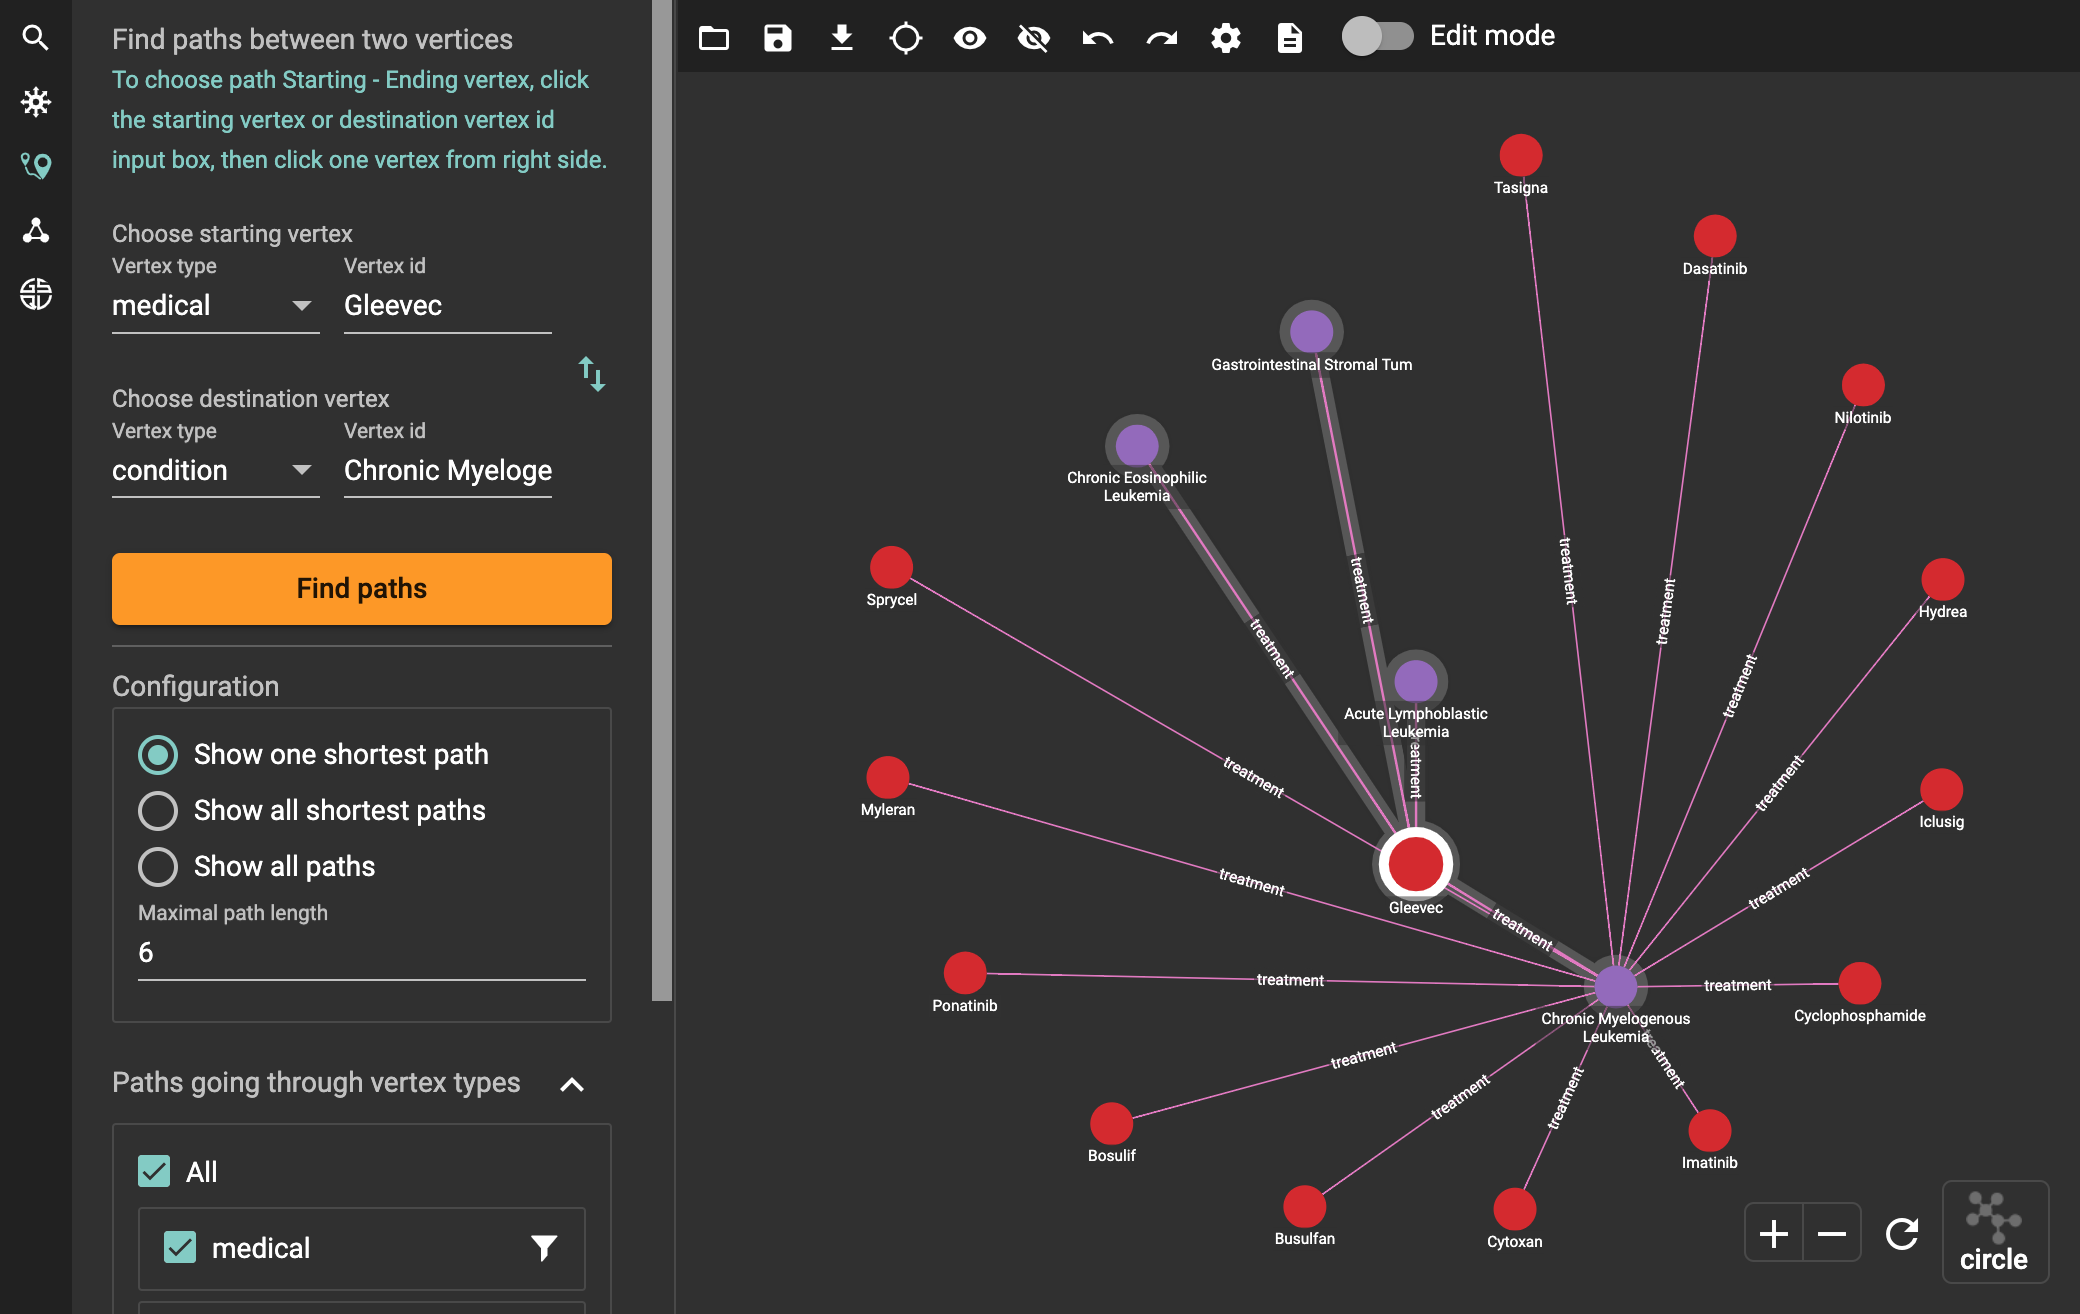The width and height of the screenshot is (2080, 1314).
Task: Select Show all shortest paths option
Action: point(158,810)
